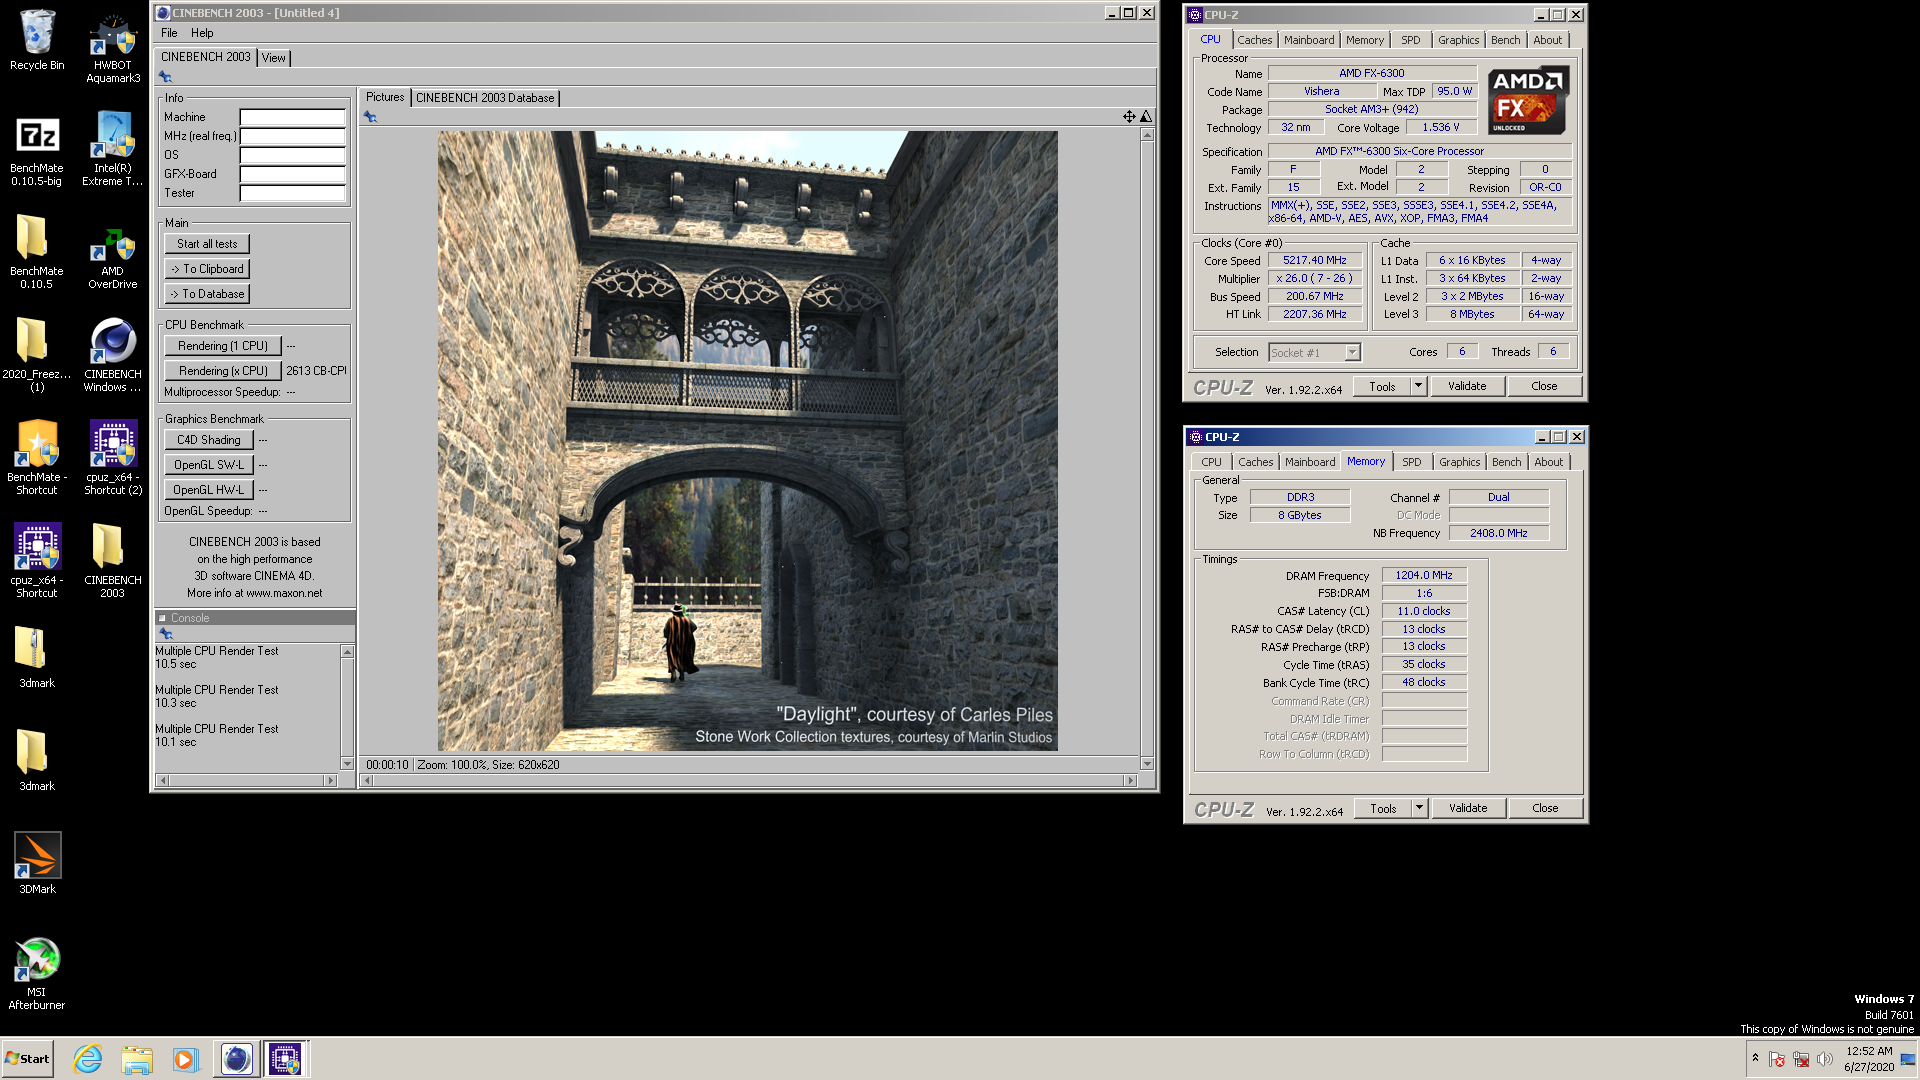The height and width of the screenshot is (1080, 1920).
Task: Open Windows Explorer from taskbar
Action: tap(137, 1059)
